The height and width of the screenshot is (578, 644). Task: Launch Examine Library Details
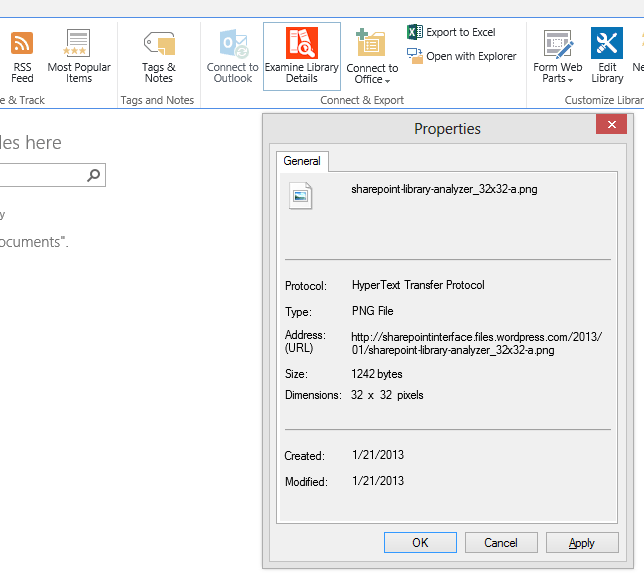(302, 56)
